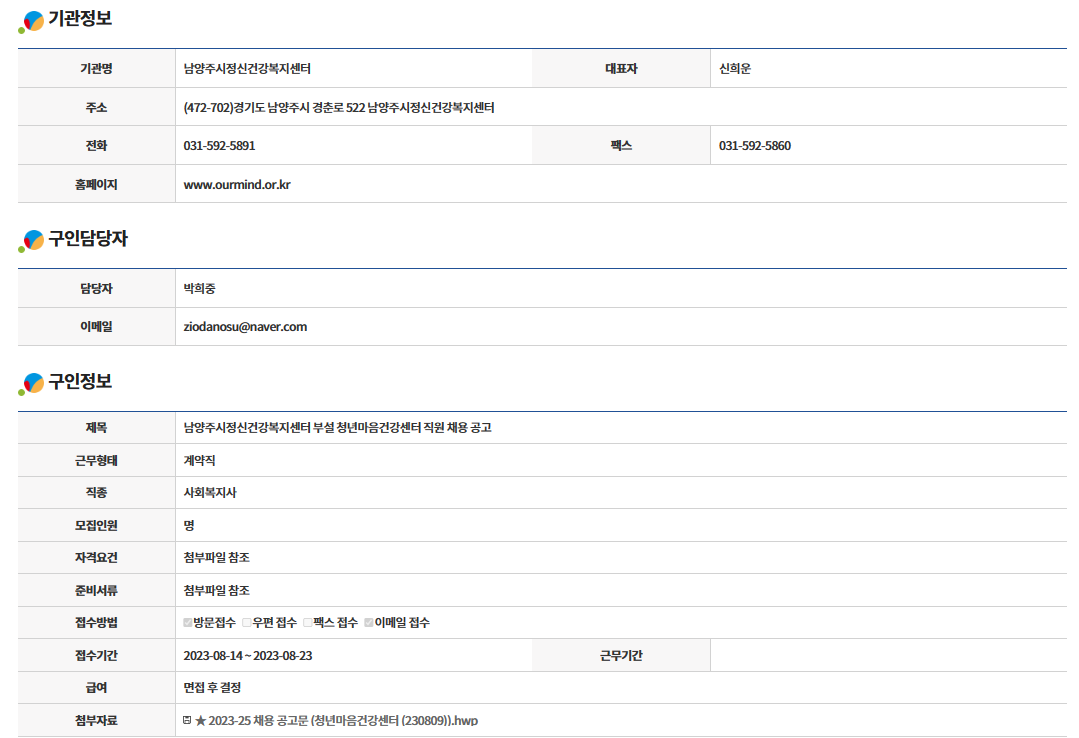Toggle the 이메일 접수 checkbox
Image resolution: width=1079 pixels, height=738 pixels.
point(369,623)
